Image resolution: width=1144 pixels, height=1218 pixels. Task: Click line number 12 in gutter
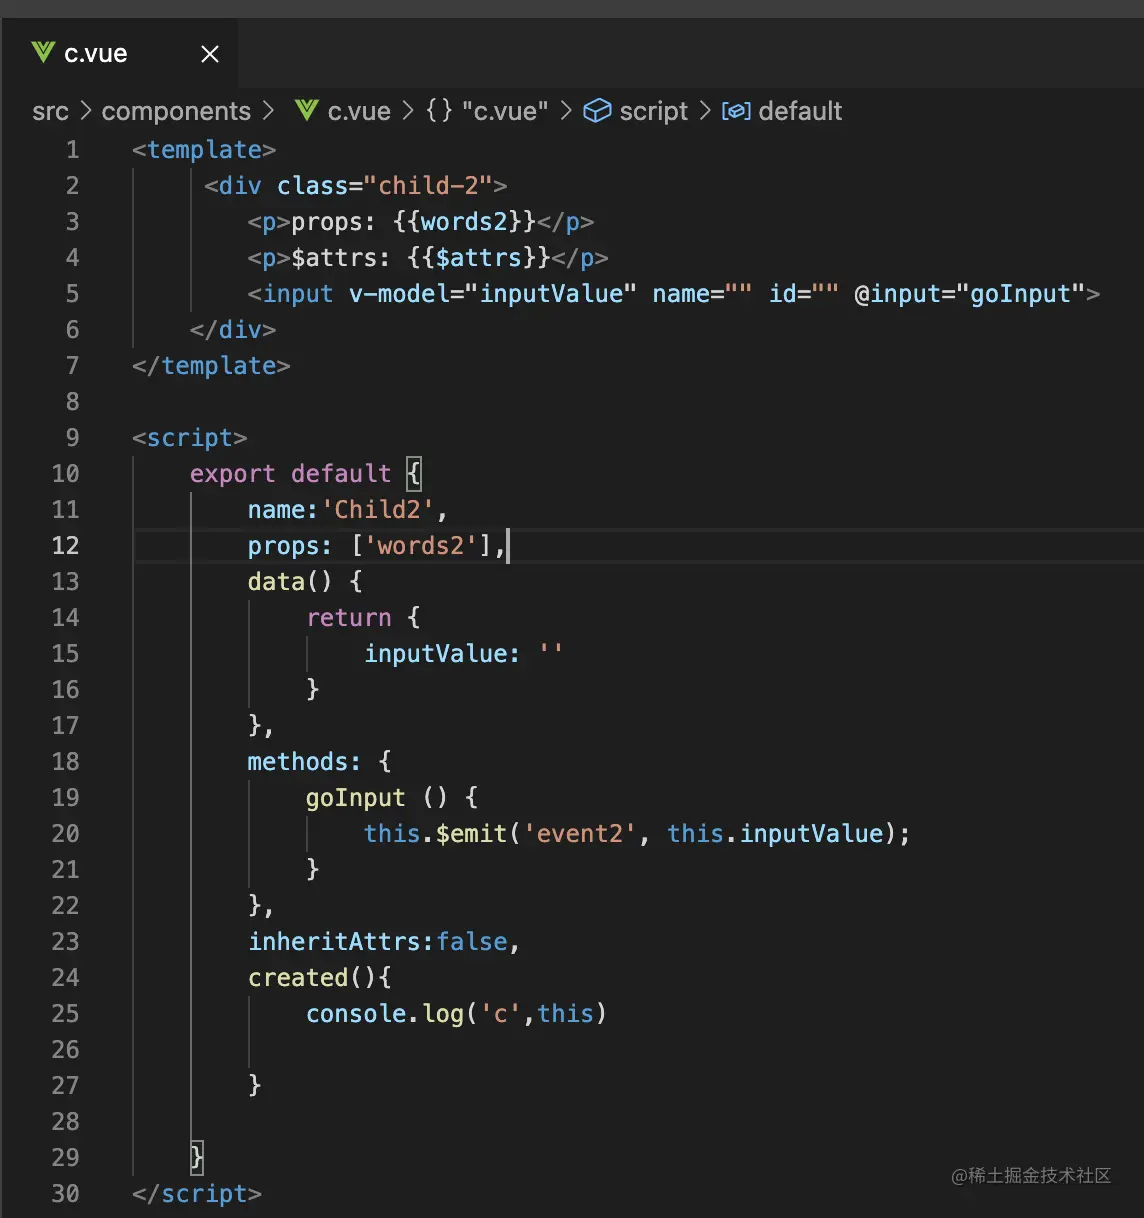coord(65,546)
